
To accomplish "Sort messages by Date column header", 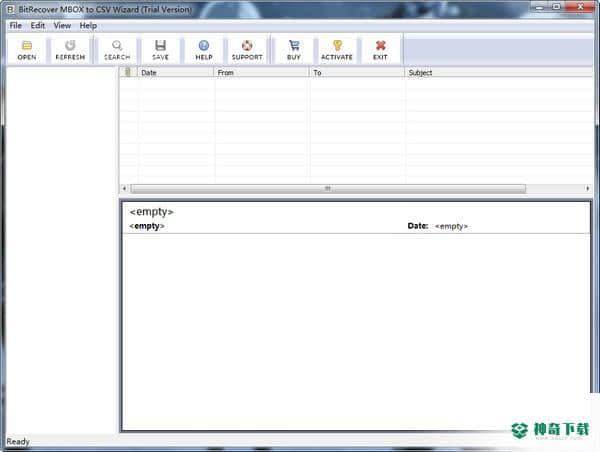I will (175, 72).
